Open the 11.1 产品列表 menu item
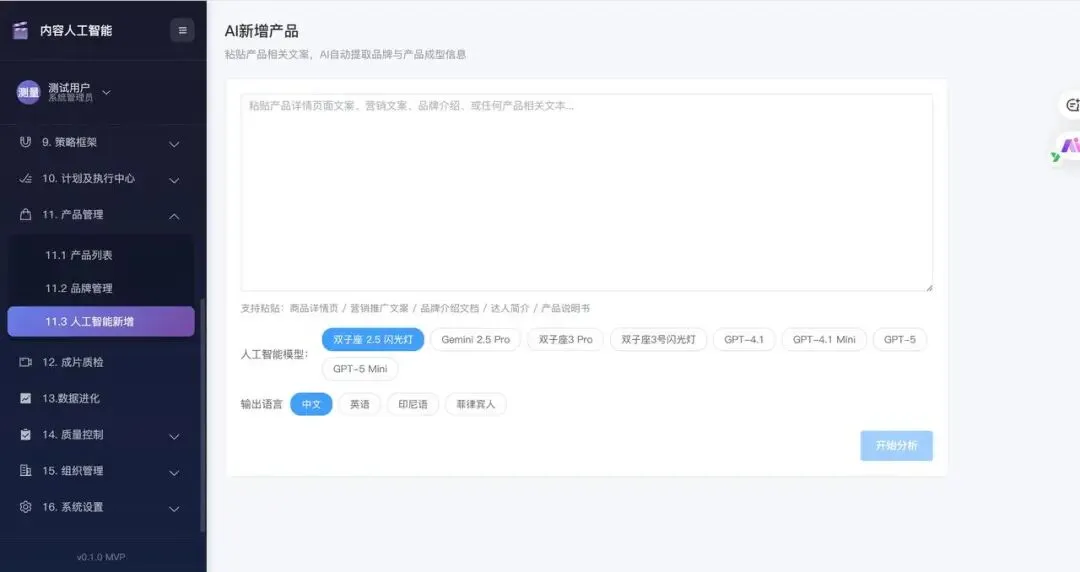The width and height of the screenshot is (1080, 572). coord(79,255)
